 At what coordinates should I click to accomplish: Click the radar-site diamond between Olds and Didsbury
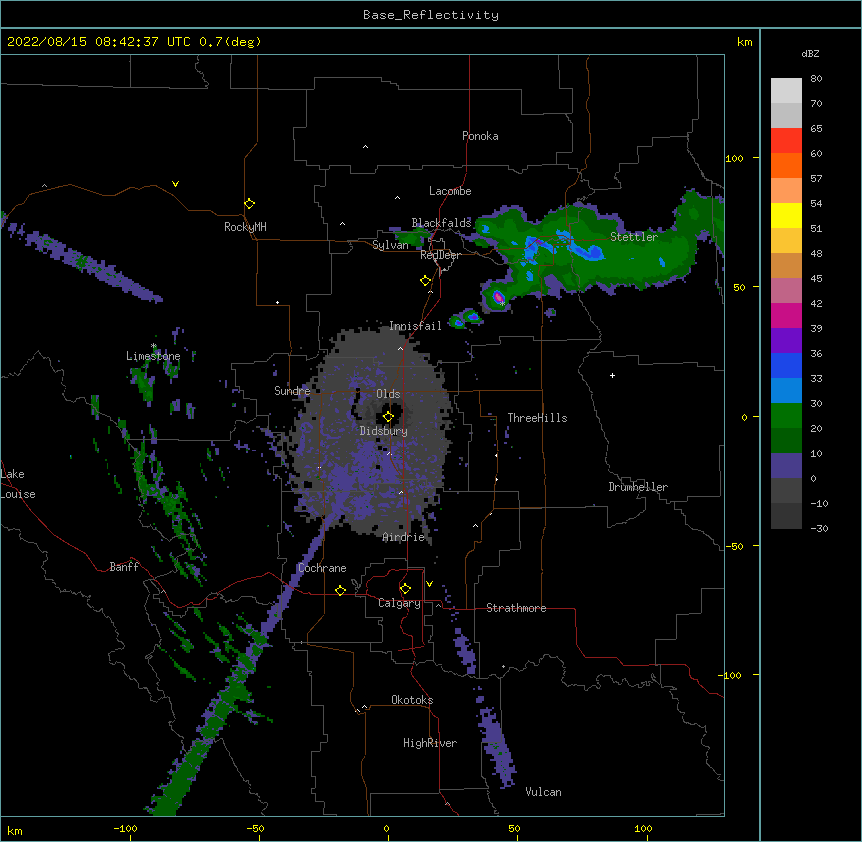pyautogui.click(x=388, y=417)
